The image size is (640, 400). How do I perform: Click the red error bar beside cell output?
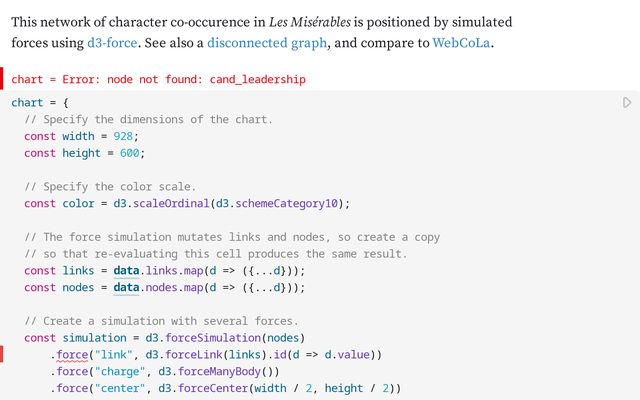(2, 79)
